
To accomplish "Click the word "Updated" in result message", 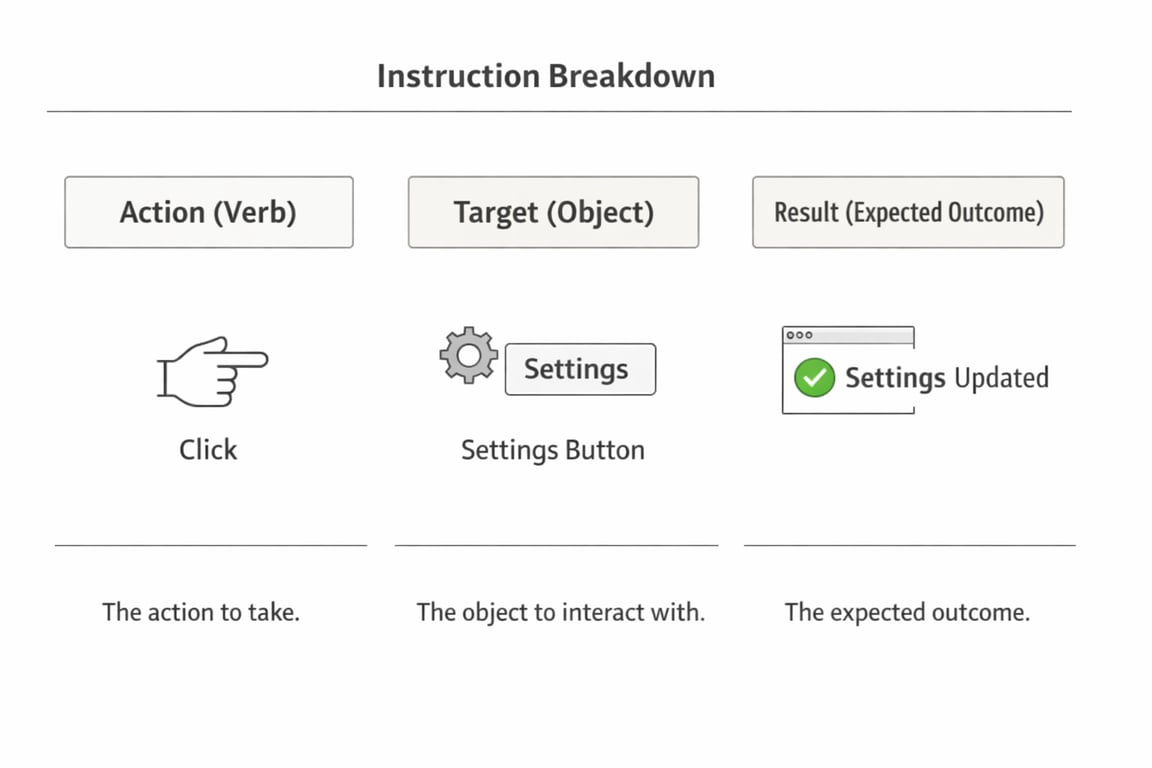I will point(1001,378).
